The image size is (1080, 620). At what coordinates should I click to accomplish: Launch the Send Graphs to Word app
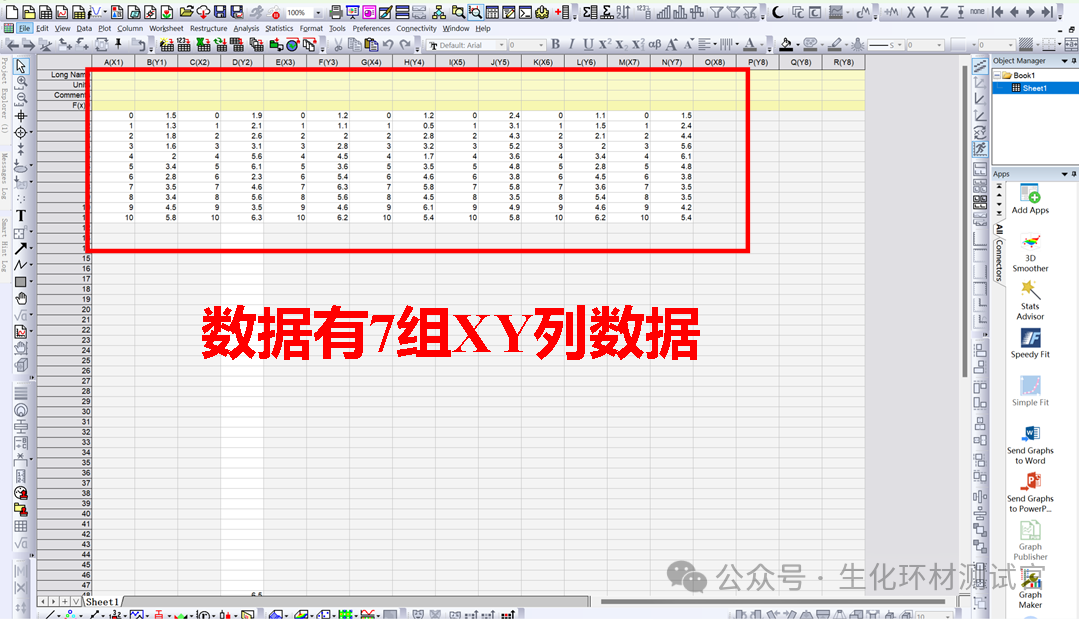1030,445
